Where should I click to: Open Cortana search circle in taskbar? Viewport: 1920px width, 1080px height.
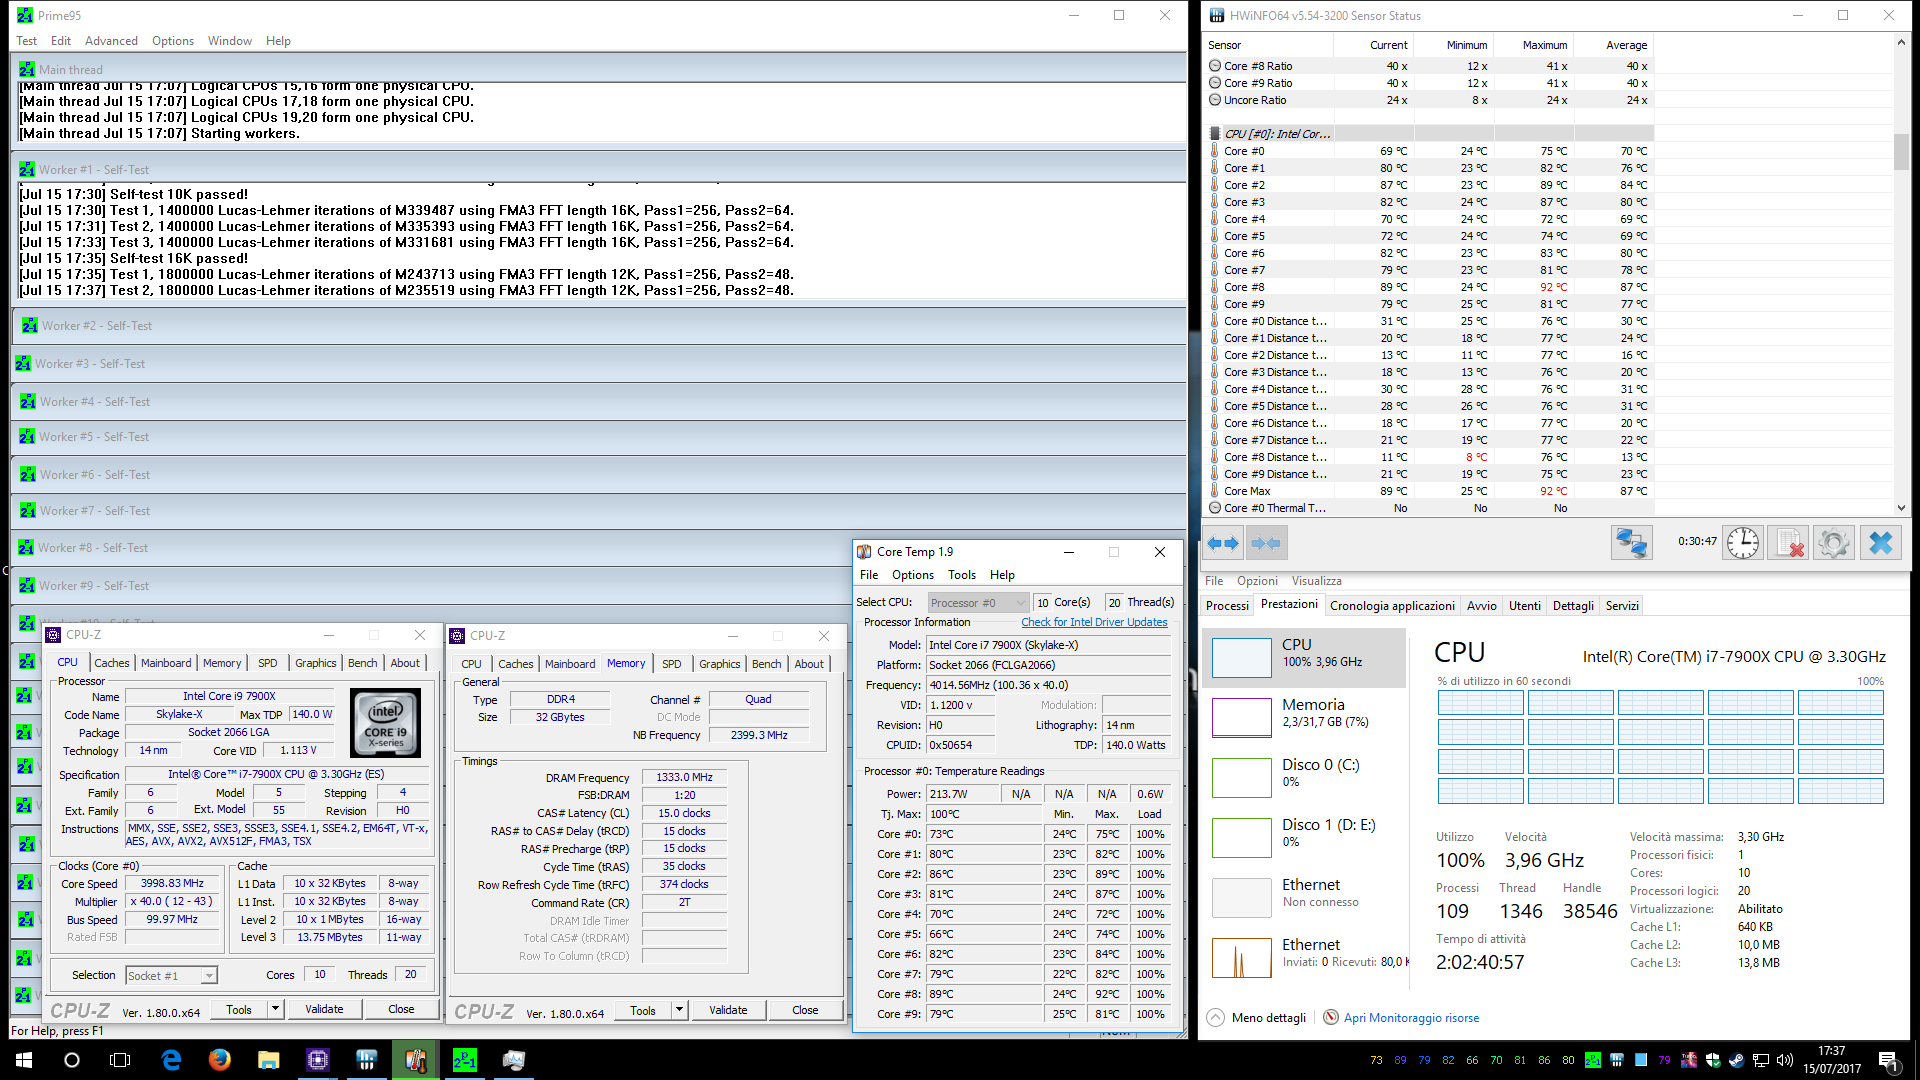coord(72,1060)
